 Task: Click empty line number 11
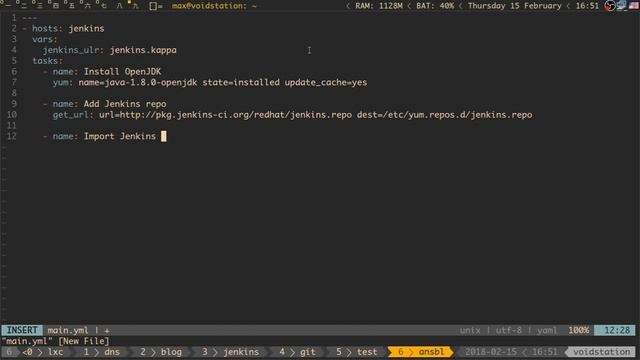11,125
